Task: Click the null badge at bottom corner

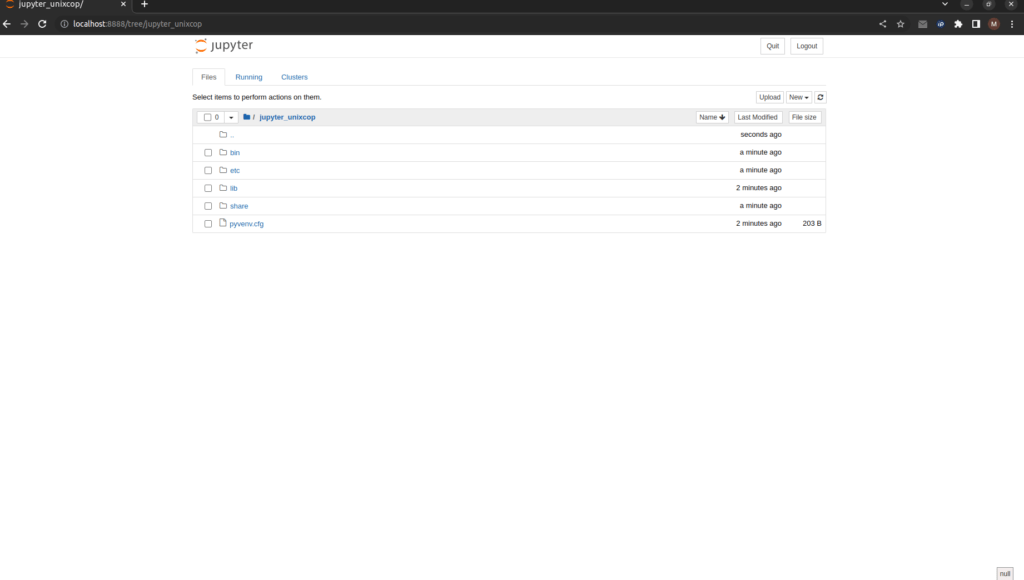Action: [1005, 573]
